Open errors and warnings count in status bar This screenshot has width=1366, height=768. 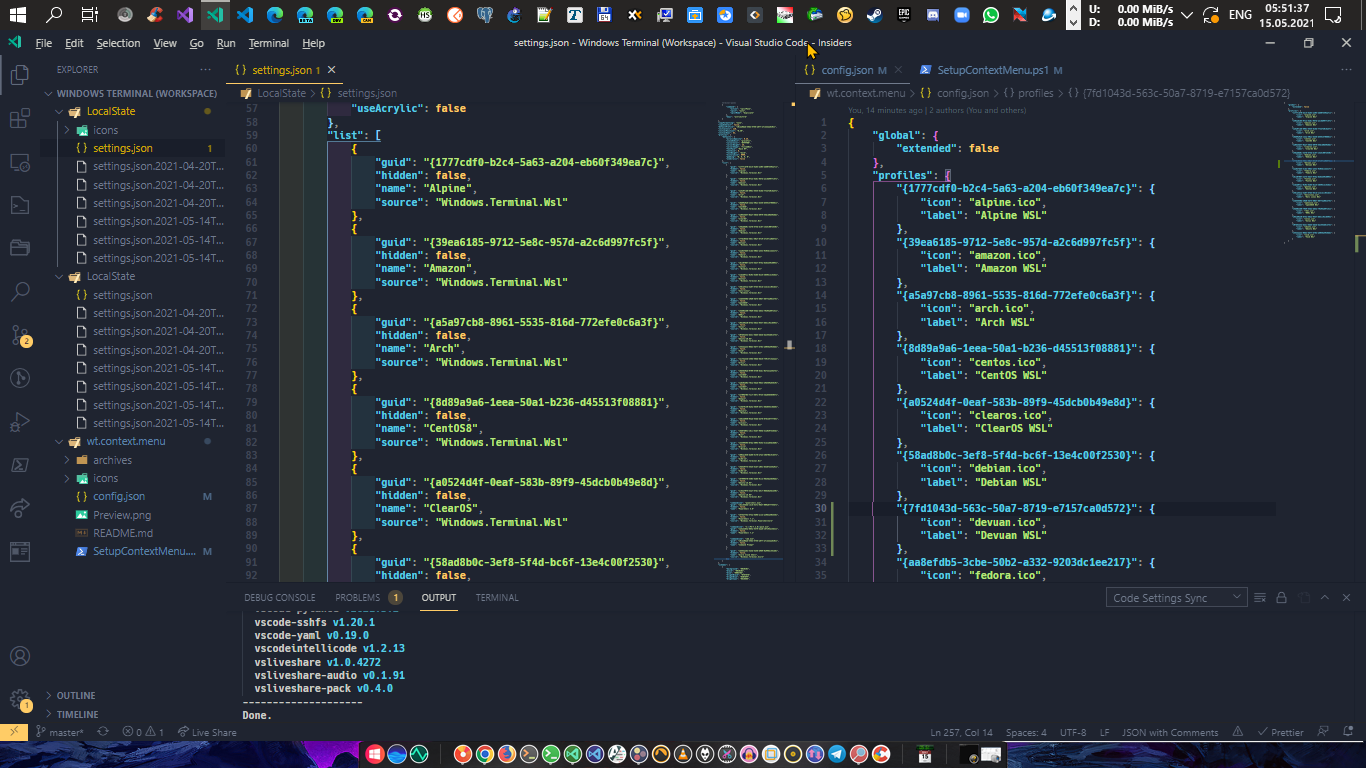pyautogui.click(x=143, y=732)
